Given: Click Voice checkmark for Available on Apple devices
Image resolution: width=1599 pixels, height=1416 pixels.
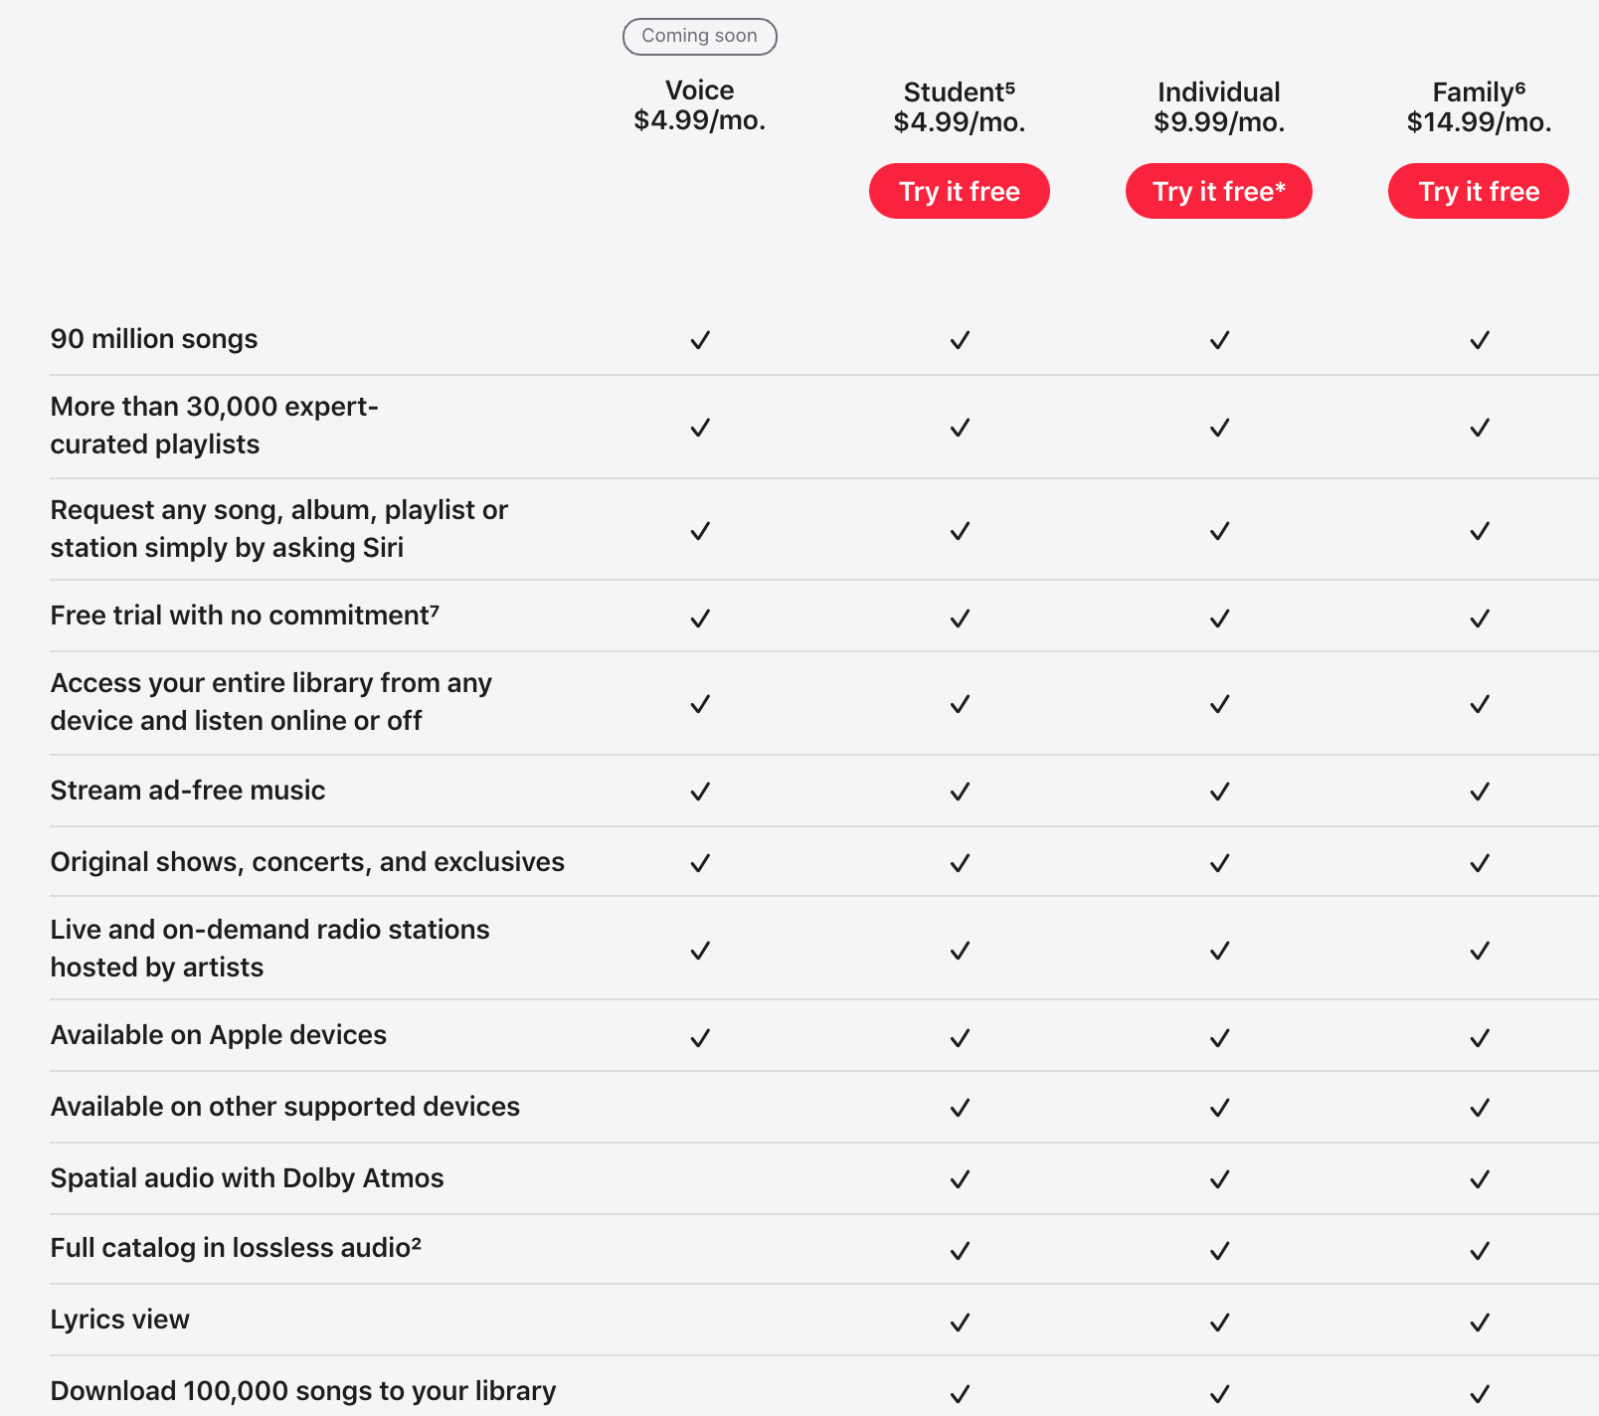Looking at the screenshot, I should [x=700, y=1037].
